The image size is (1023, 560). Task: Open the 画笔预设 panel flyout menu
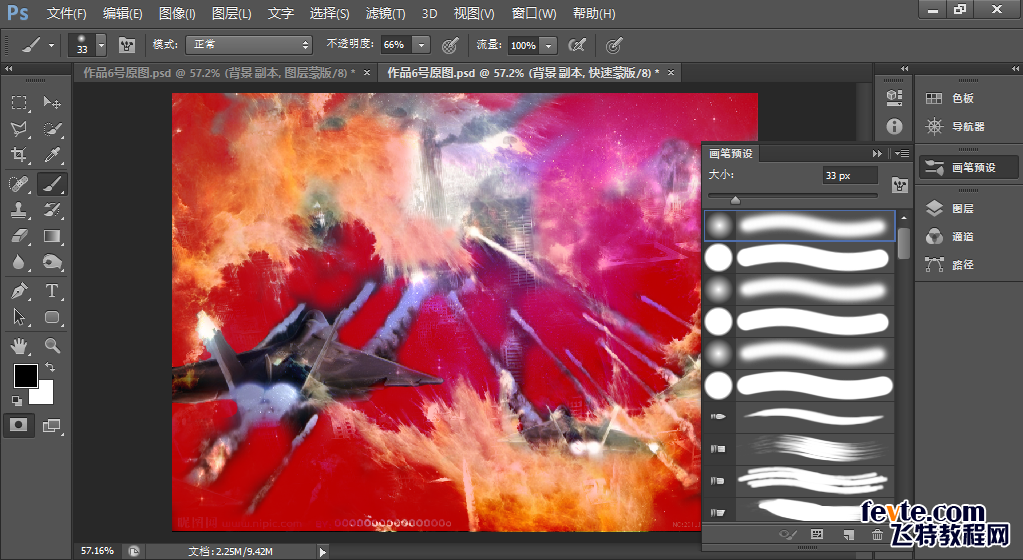pyautogui.click(x=902, y=153)
